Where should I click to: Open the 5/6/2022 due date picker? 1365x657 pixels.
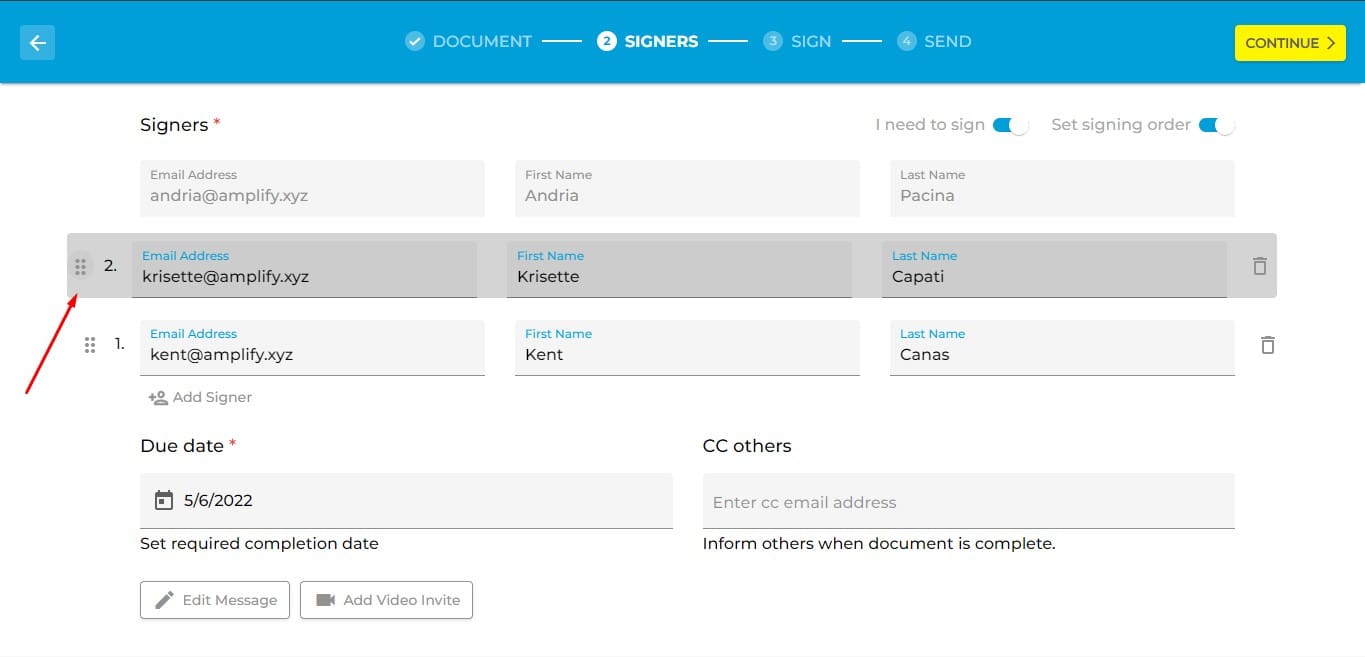pos(406,500)
